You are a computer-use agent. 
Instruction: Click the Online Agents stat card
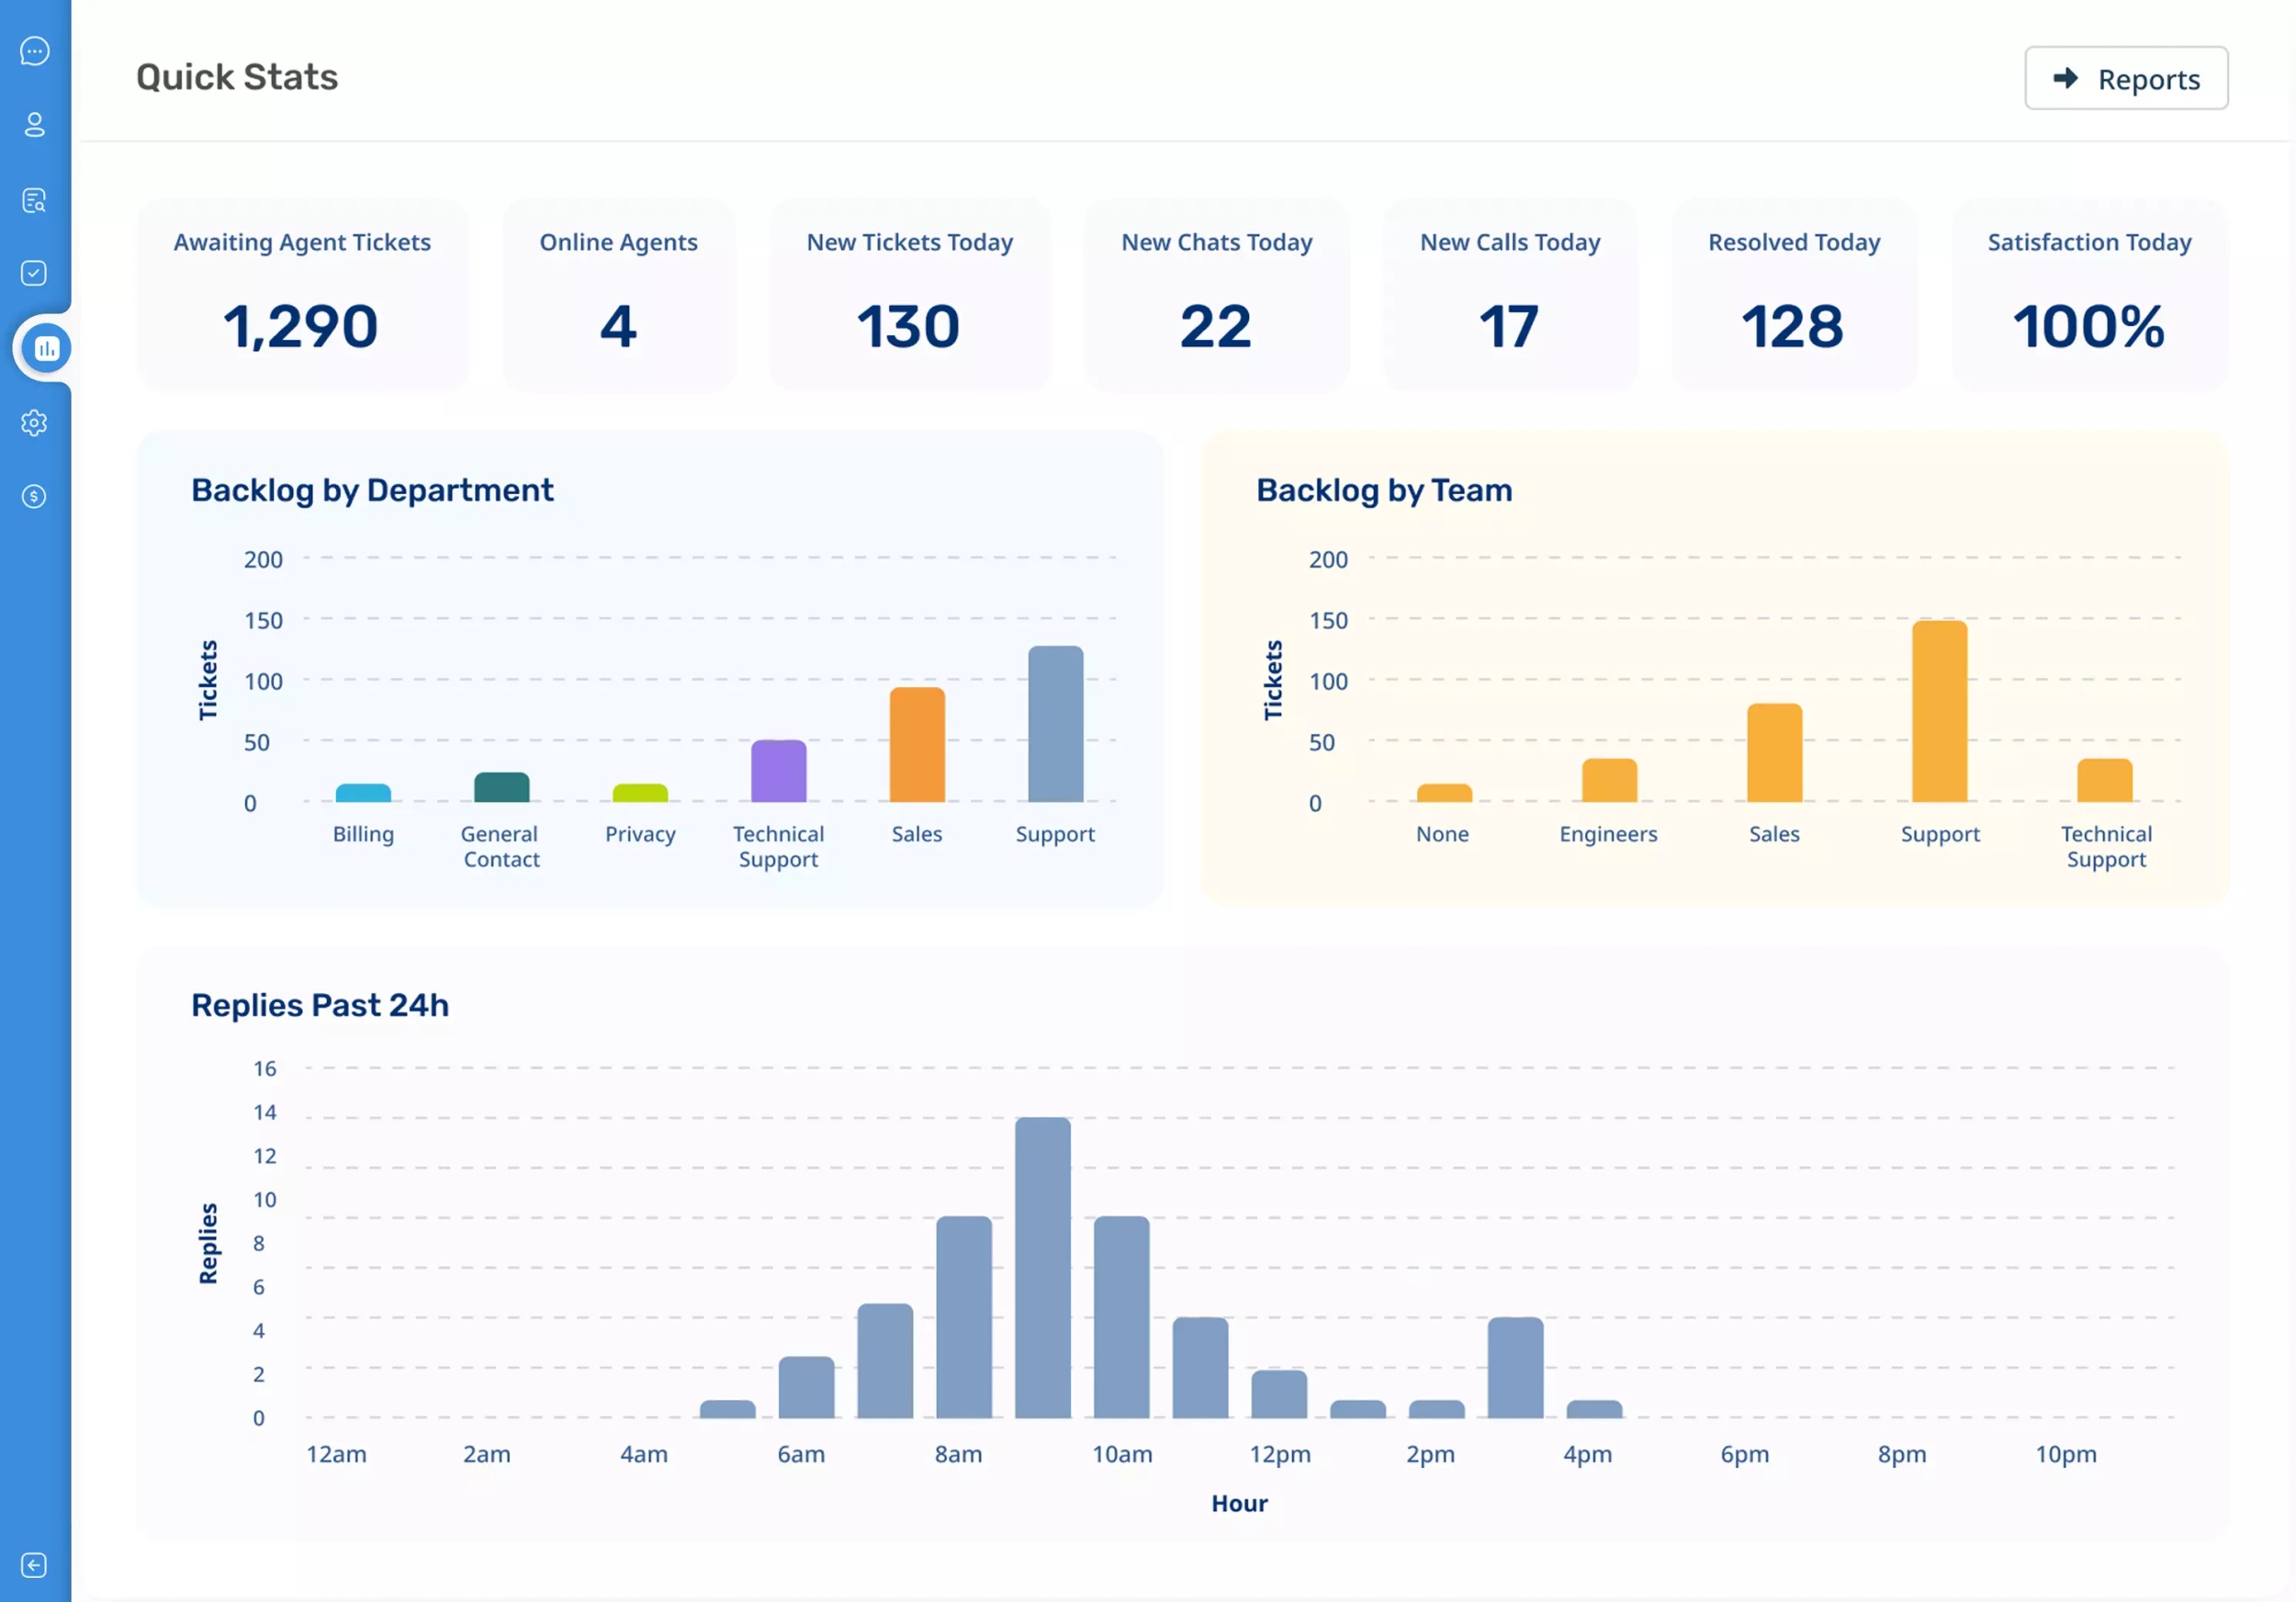[x=618, y=295]
